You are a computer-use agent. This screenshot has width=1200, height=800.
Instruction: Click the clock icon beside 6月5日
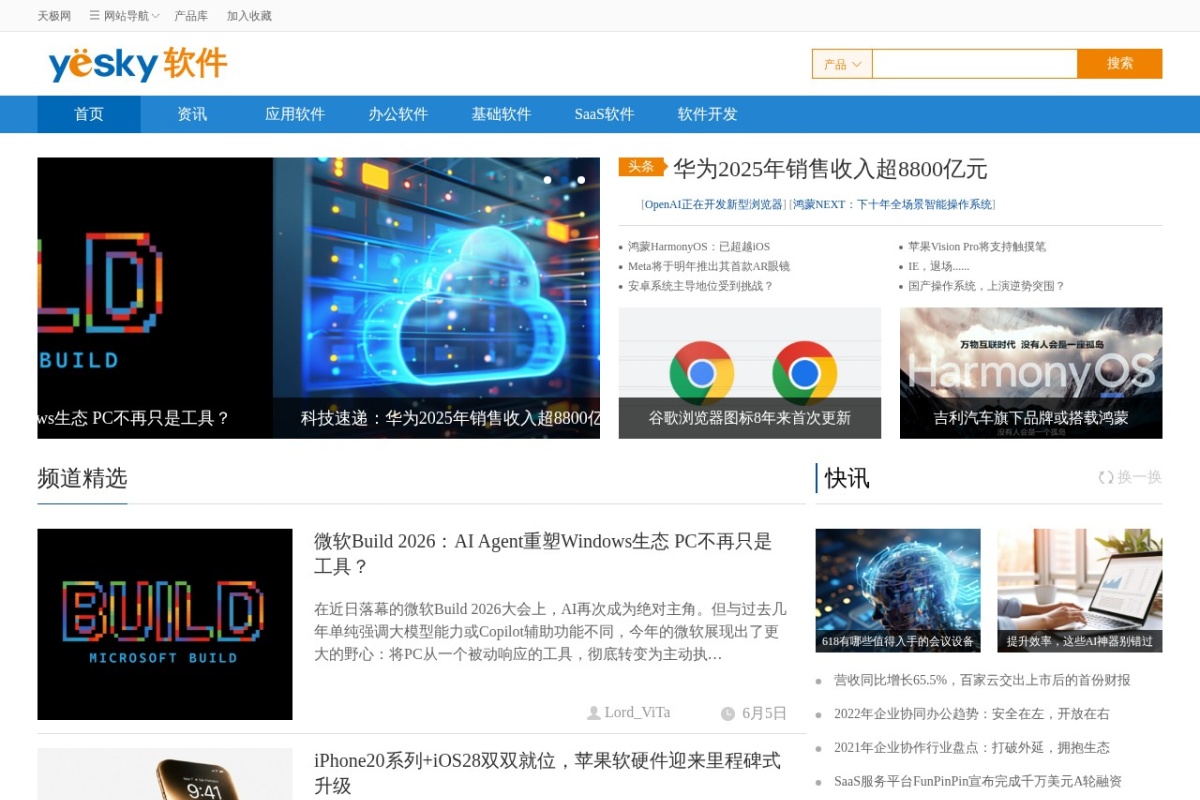[x=728, y=714]
